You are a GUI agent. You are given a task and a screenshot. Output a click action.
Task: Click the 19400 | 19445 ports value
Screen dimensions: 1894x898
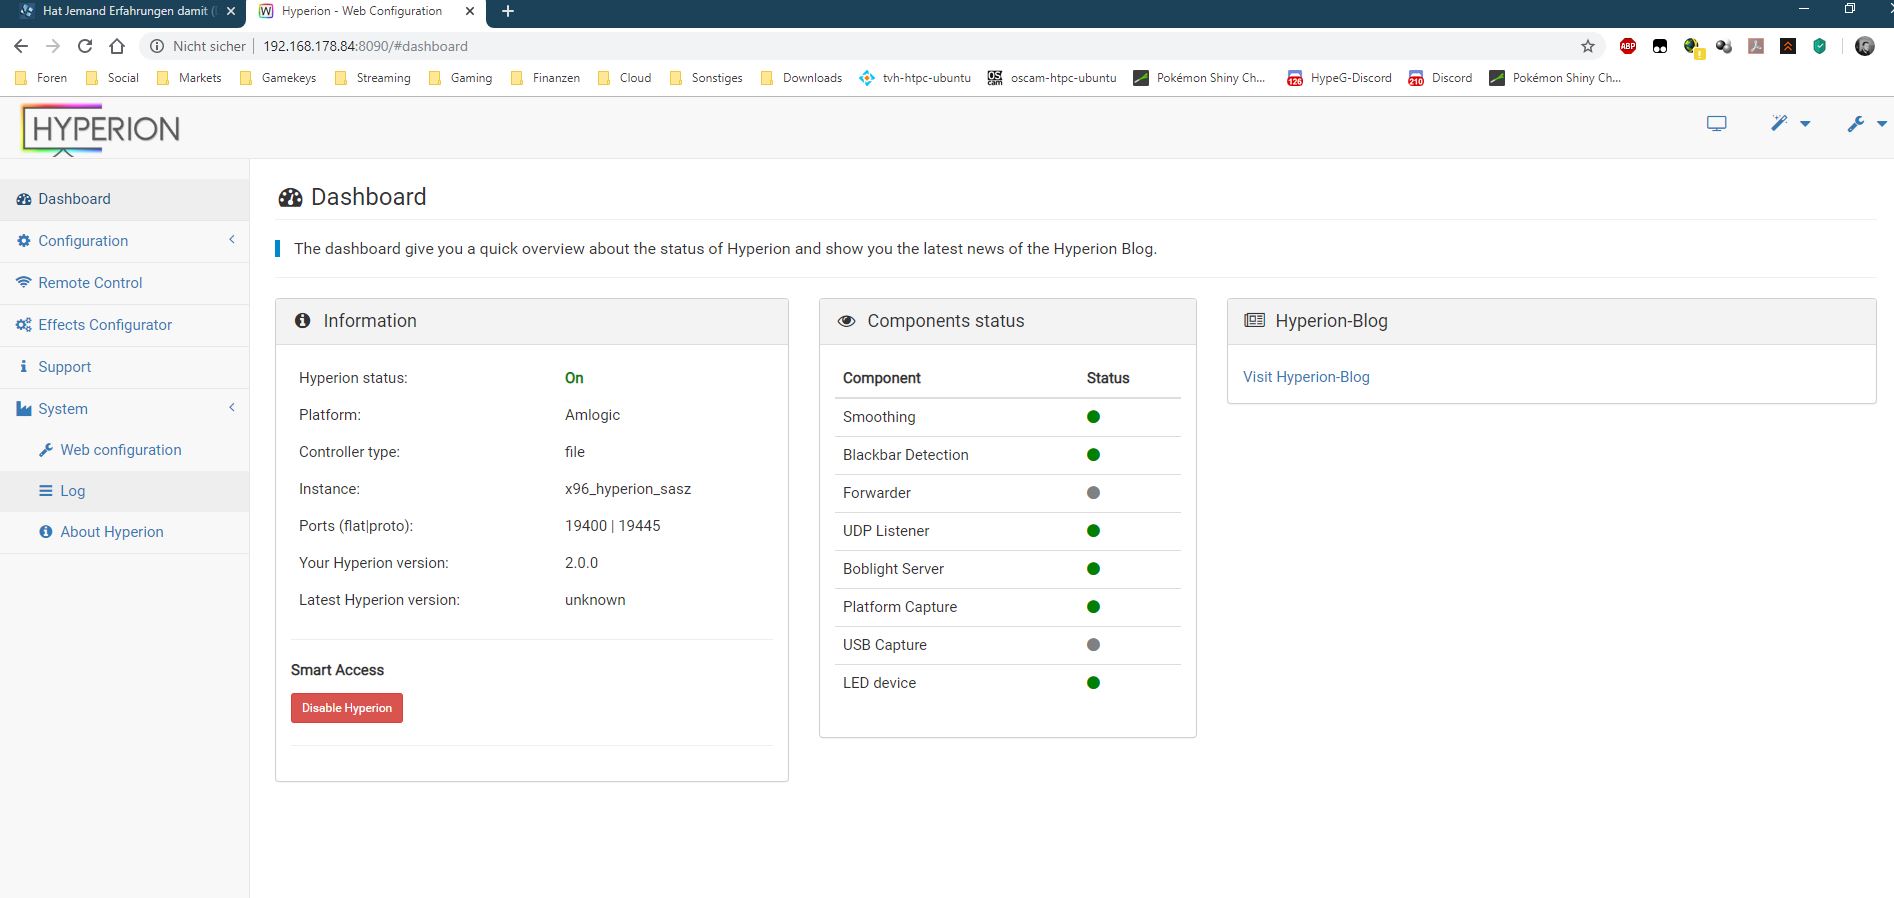pyautogui.click(x=612, y=526)
